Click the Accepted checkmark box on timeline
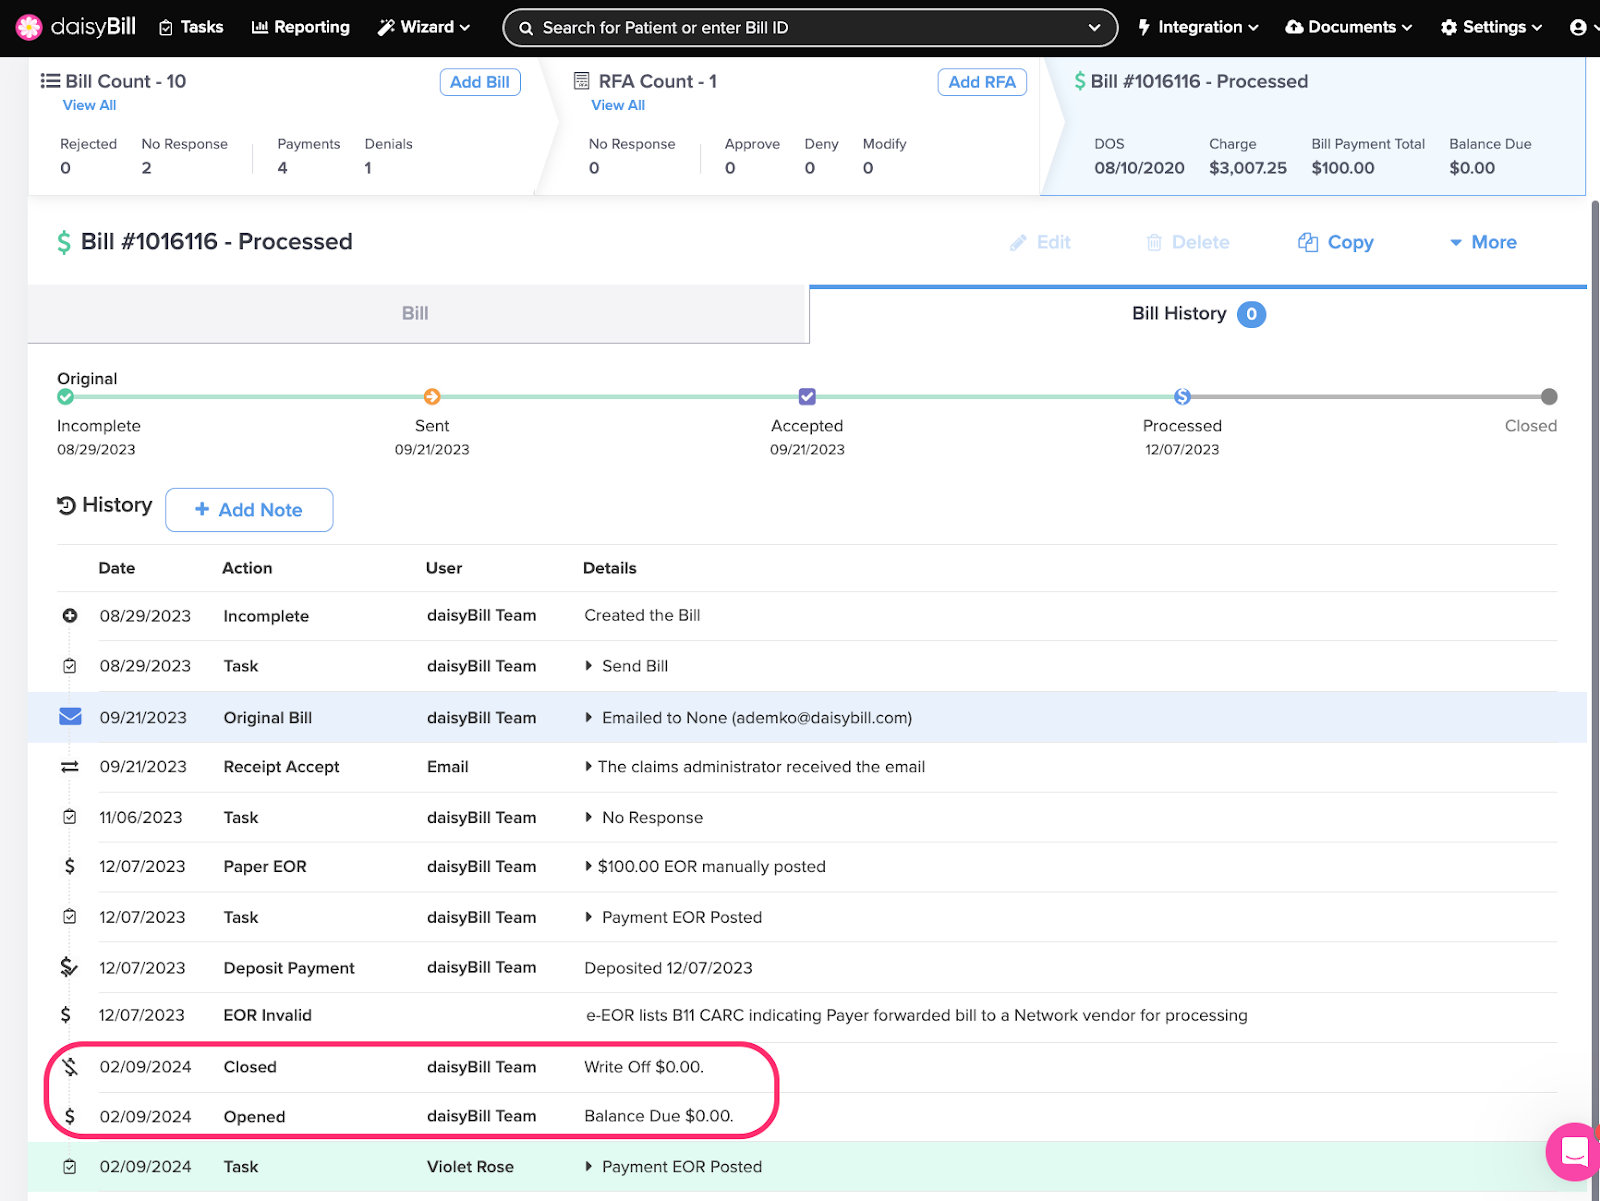1600x1201 pixels. [807, 397]
